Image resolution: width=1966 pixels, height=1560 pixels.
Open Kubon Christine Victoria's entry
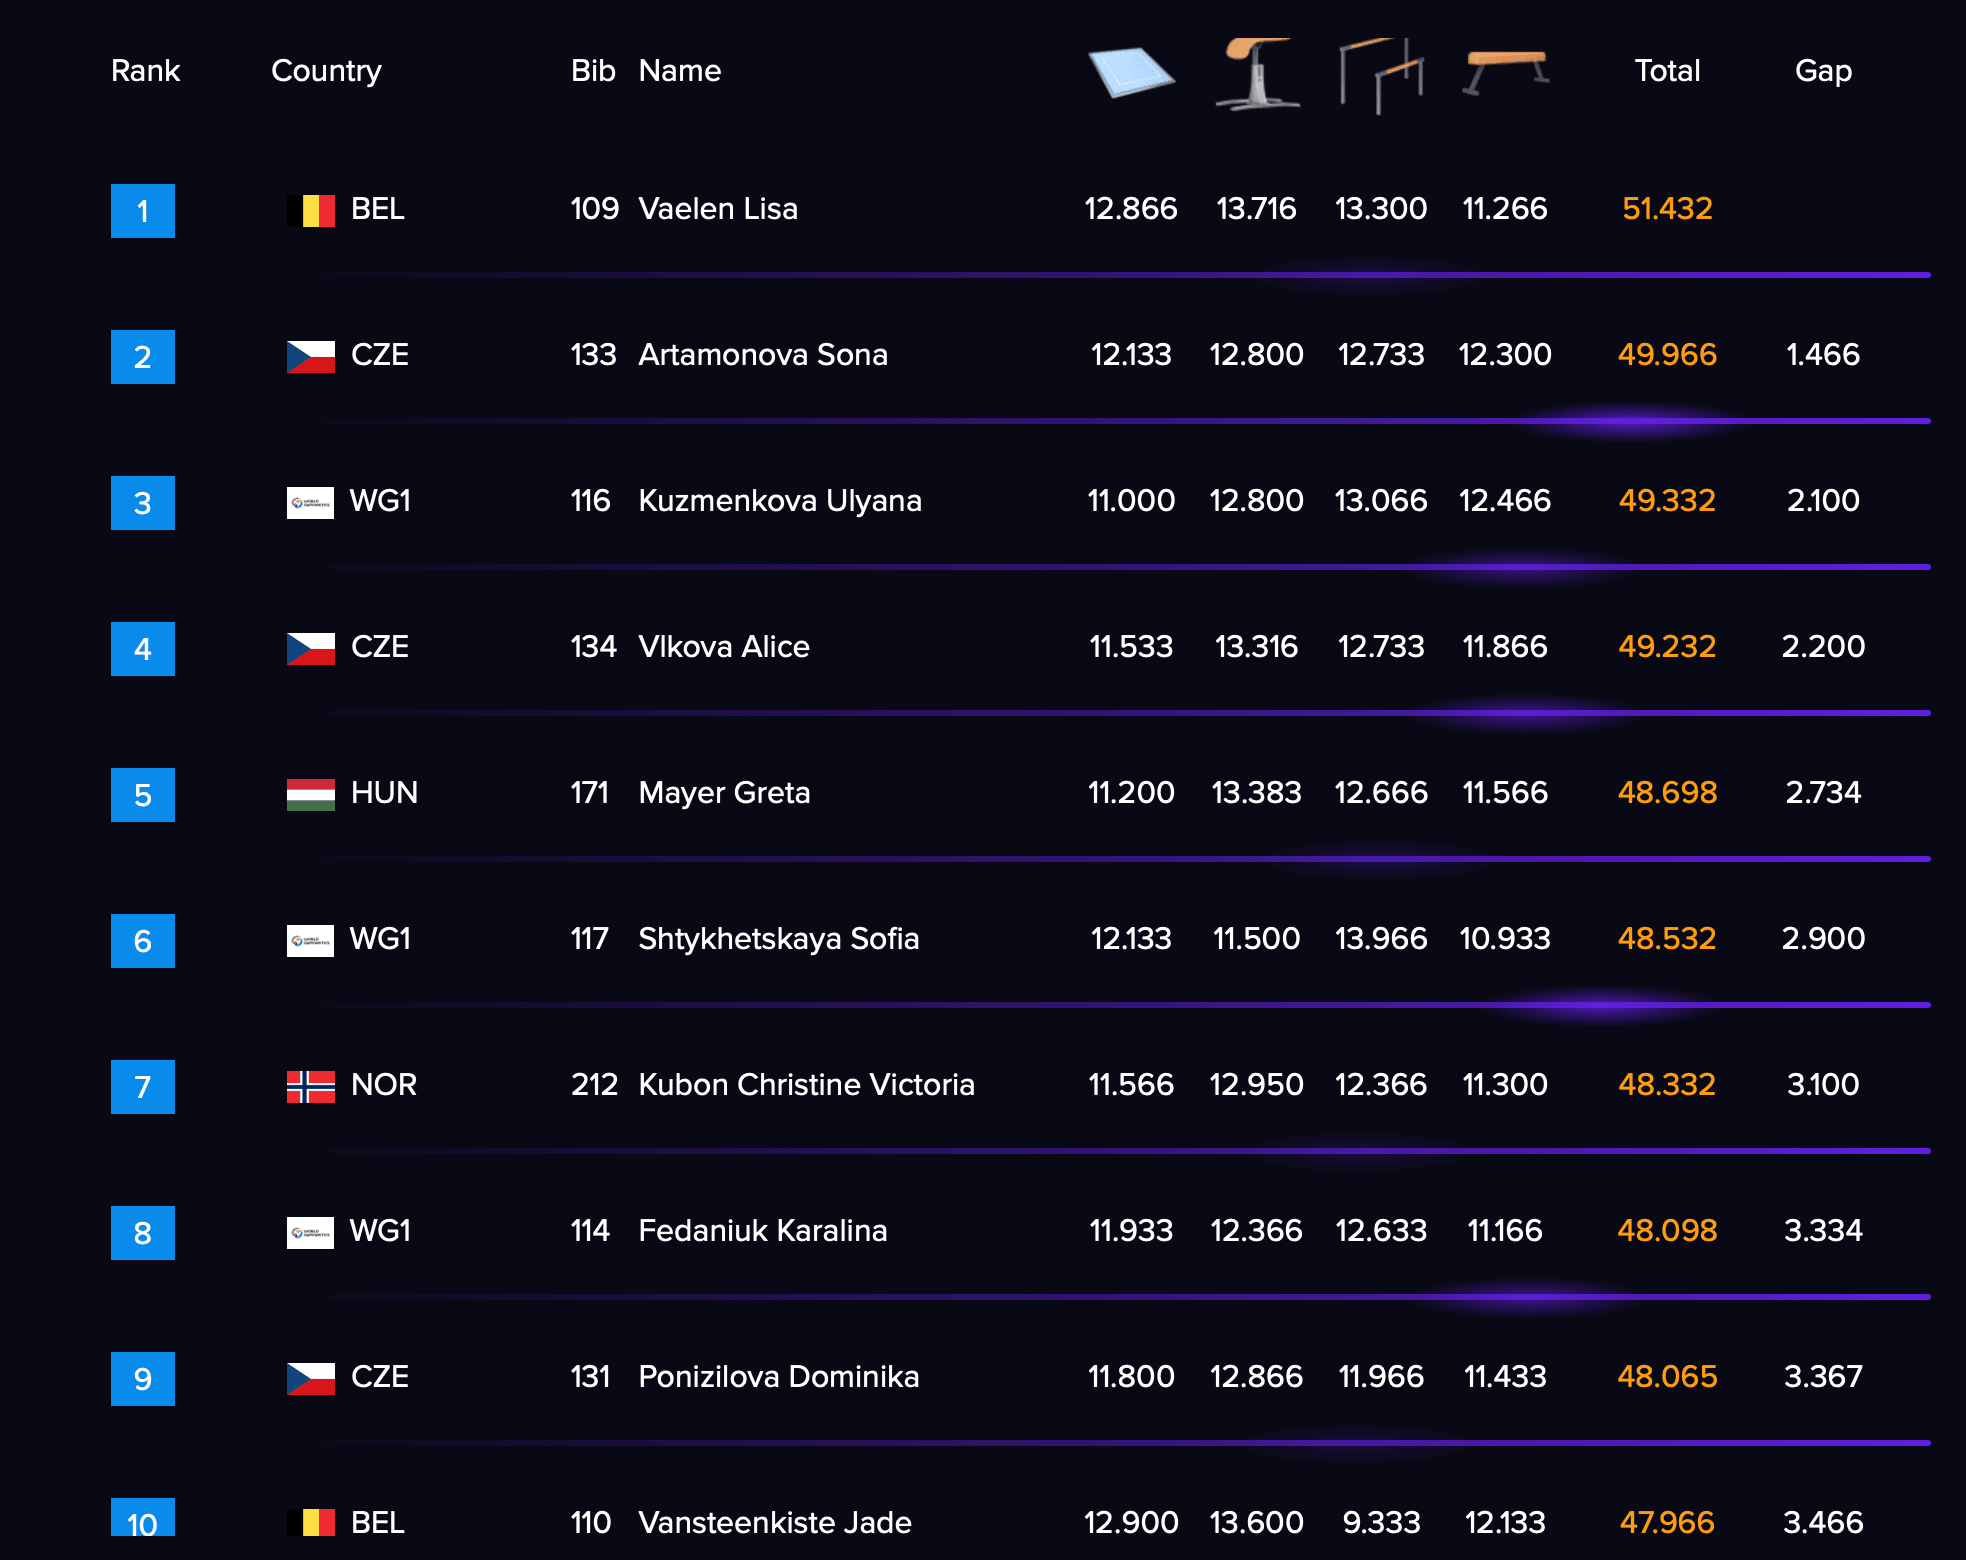click(x=806, y=1085)
